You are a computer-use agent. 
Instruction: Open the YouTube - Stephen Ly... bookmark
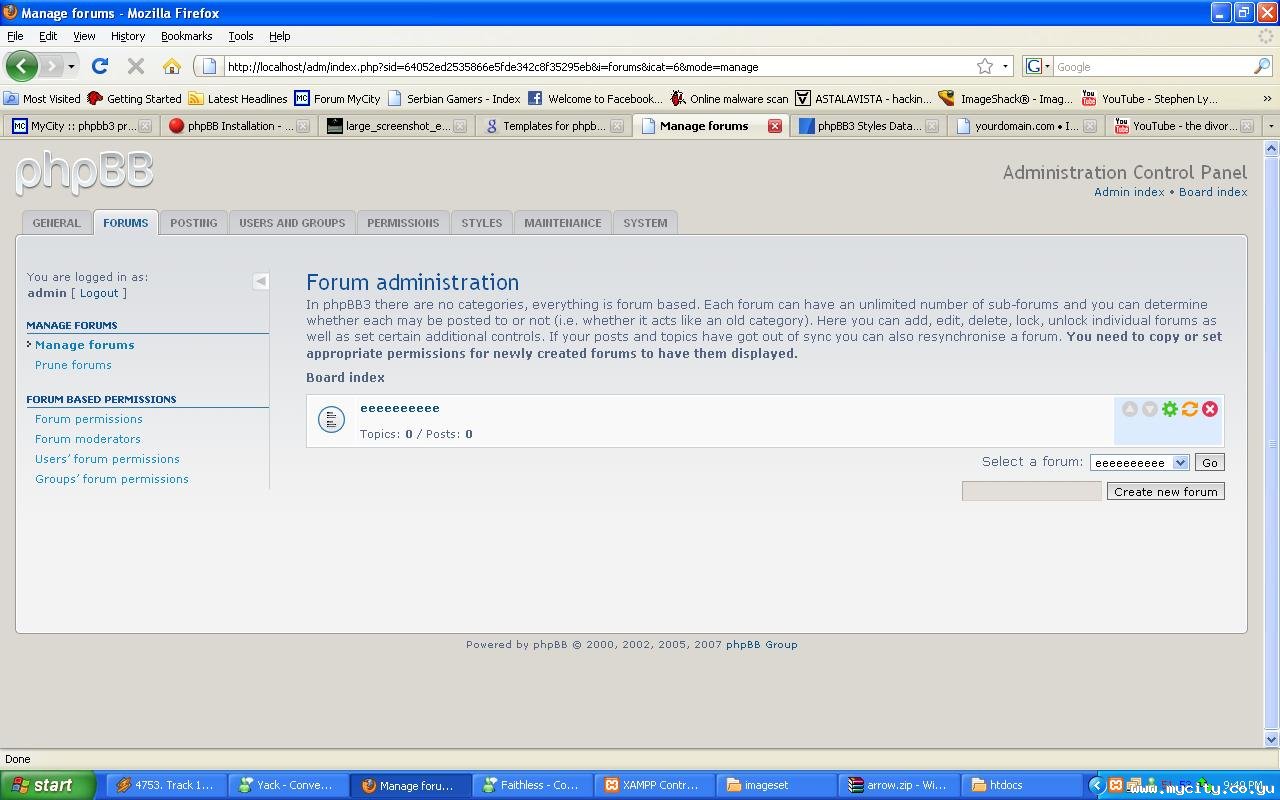pos(1150,98)
